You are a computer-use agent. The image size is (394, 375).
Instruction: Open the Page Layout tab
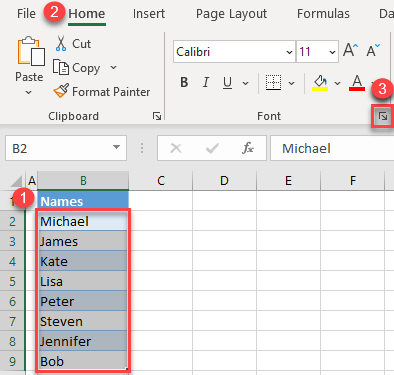point(231,14)
